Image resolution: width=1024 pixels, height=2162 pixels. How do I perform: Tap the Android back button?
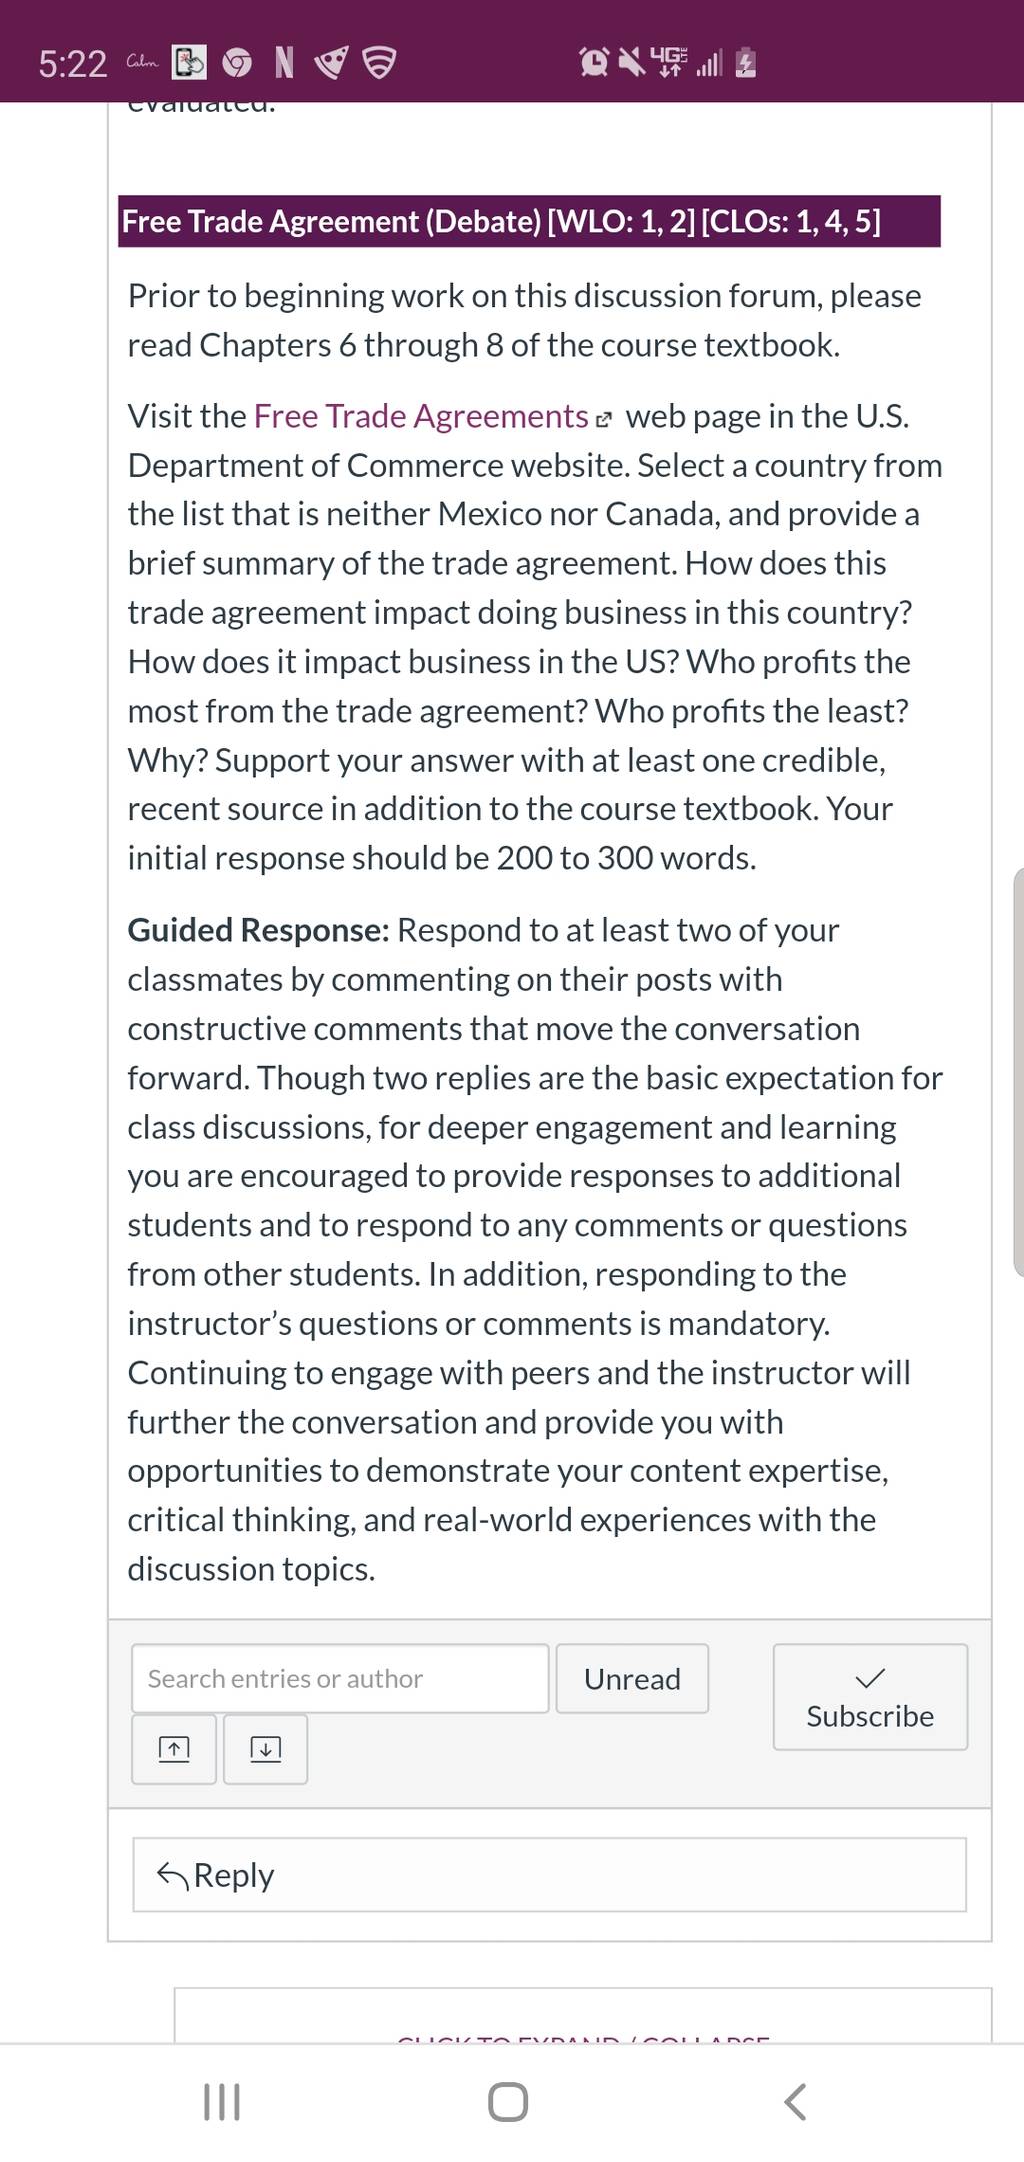click(795, 2101)
